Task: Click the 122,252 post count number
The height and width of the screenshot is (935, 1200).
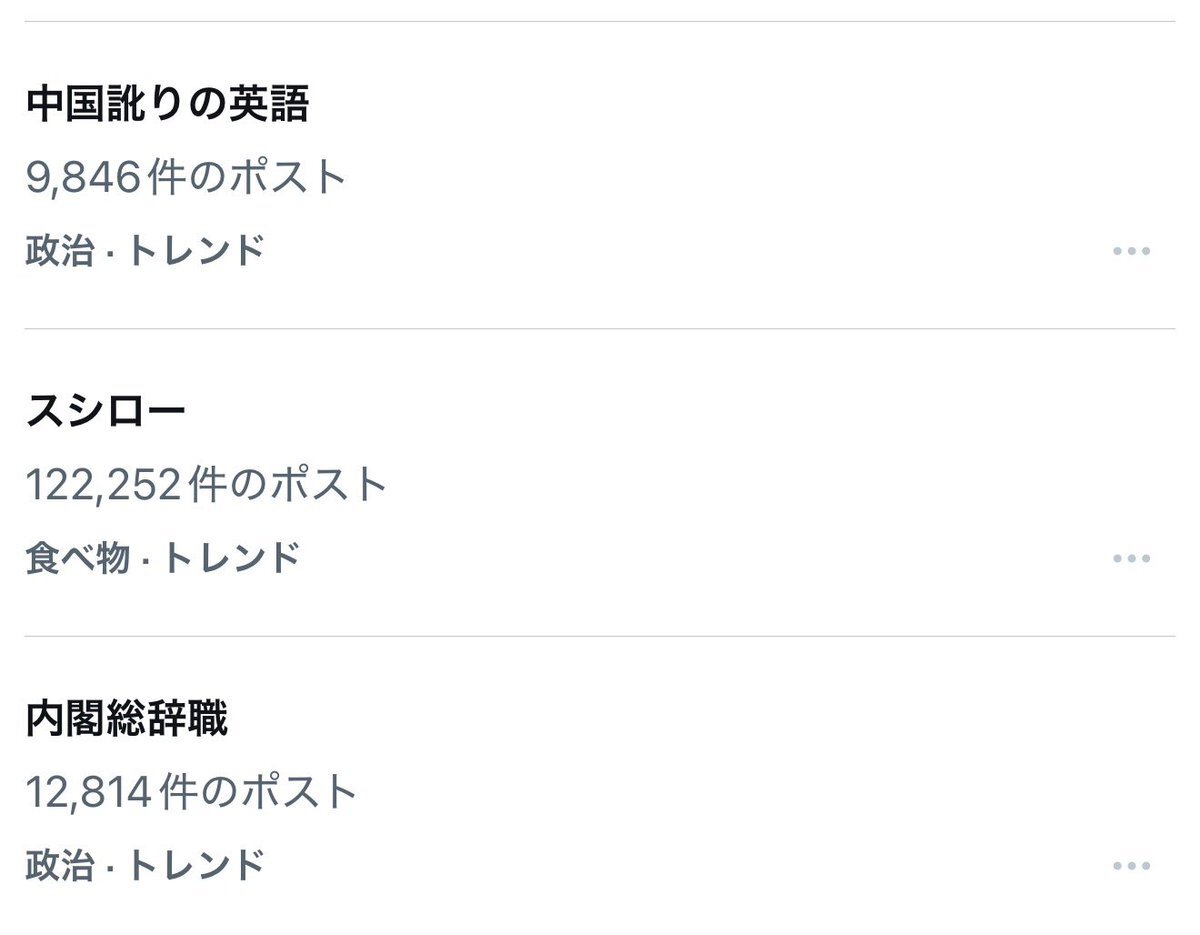Action: click(103, 486)
